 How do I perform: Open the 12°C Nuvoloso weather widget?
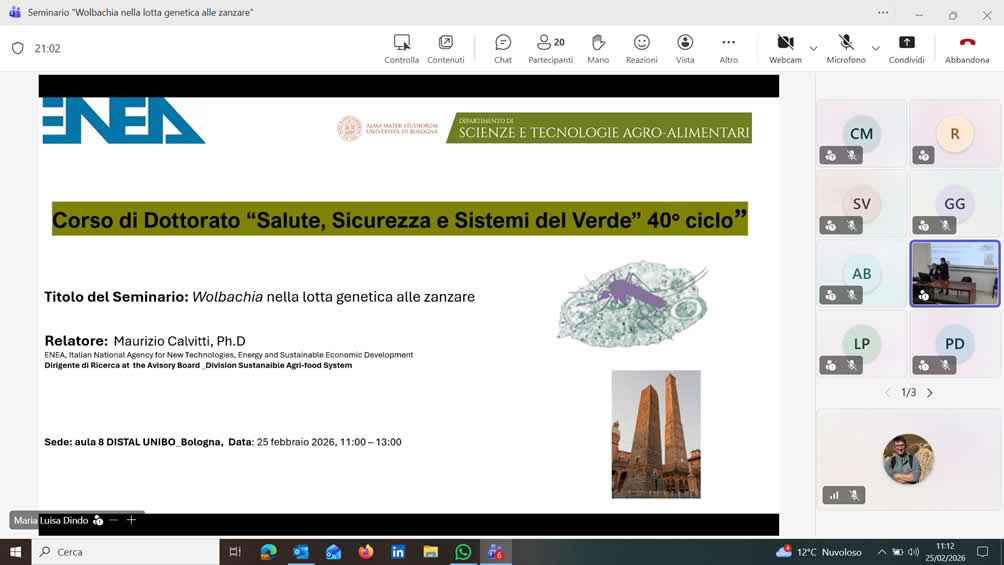(x=818, y=552)
